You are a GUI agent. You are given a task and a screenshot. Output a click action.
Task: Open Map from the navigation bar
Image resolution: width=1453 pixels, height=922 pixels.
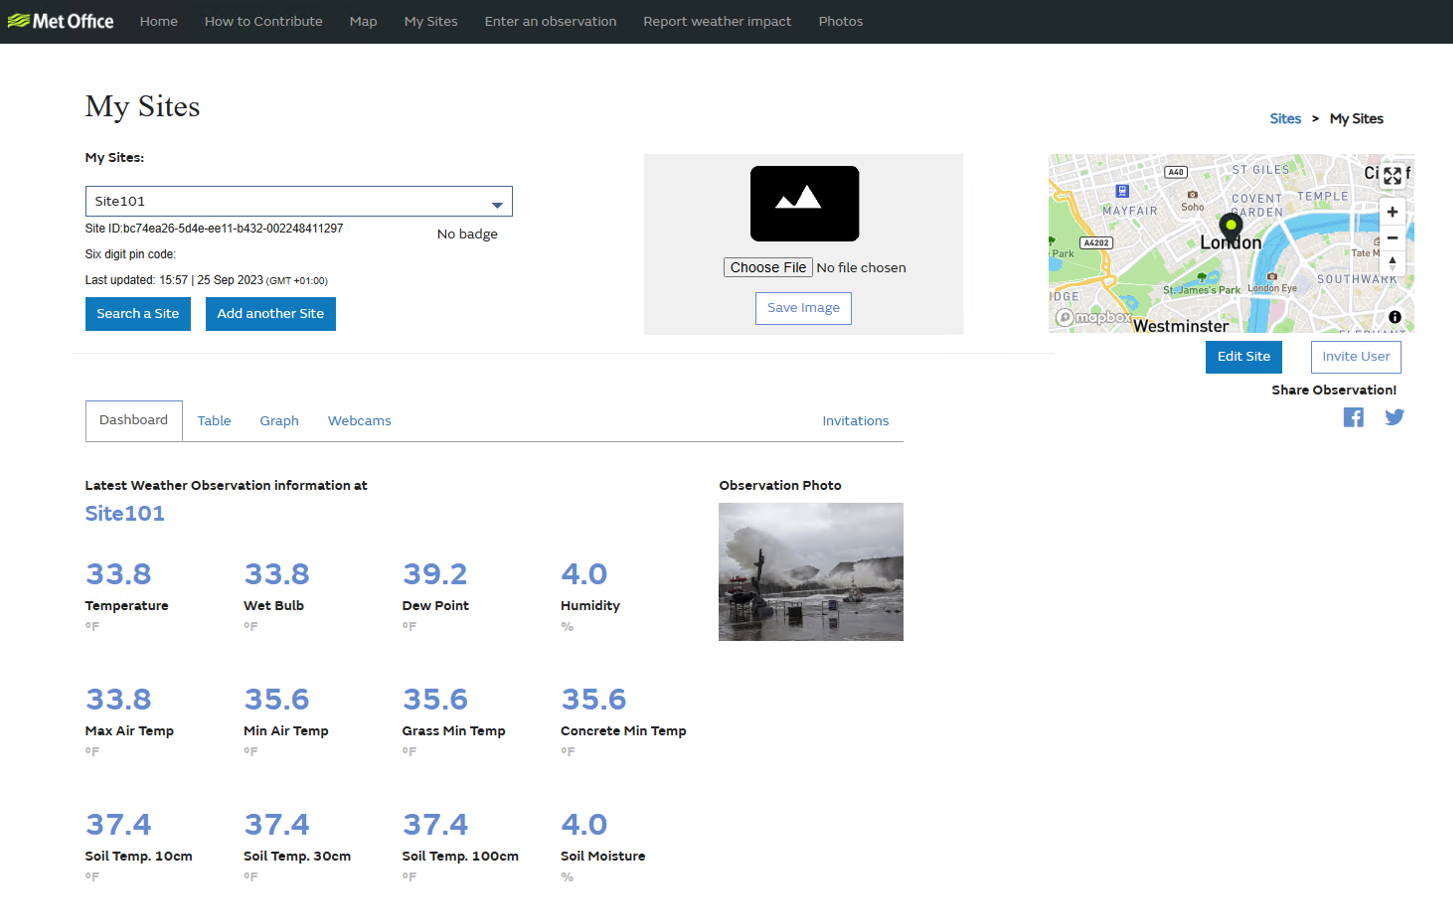coord(363,21)
